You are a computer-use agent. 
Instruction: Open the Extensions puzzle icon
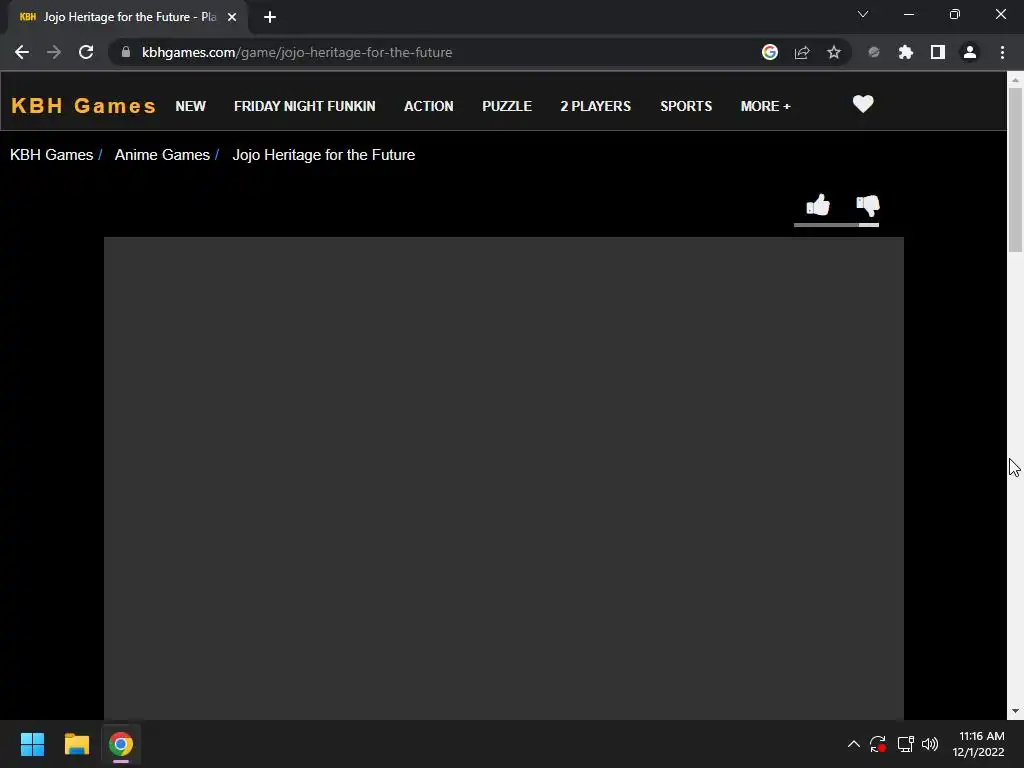[906, 52]
